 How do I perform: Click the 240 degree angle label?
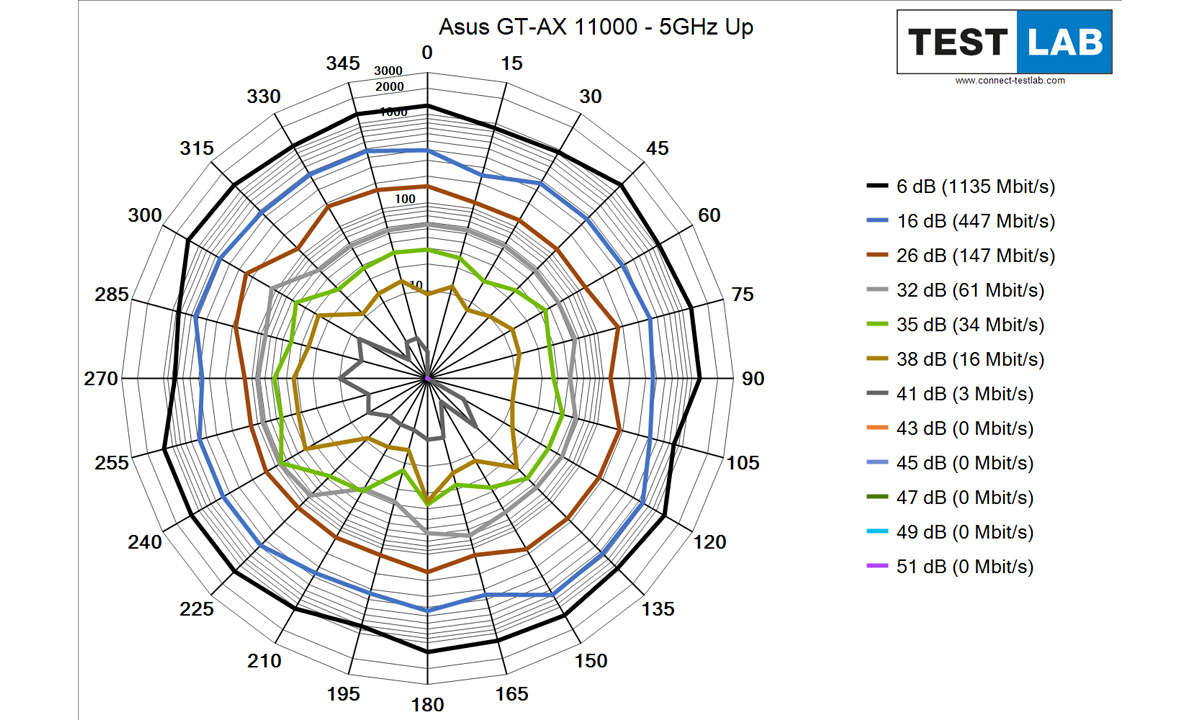point(146,542)
